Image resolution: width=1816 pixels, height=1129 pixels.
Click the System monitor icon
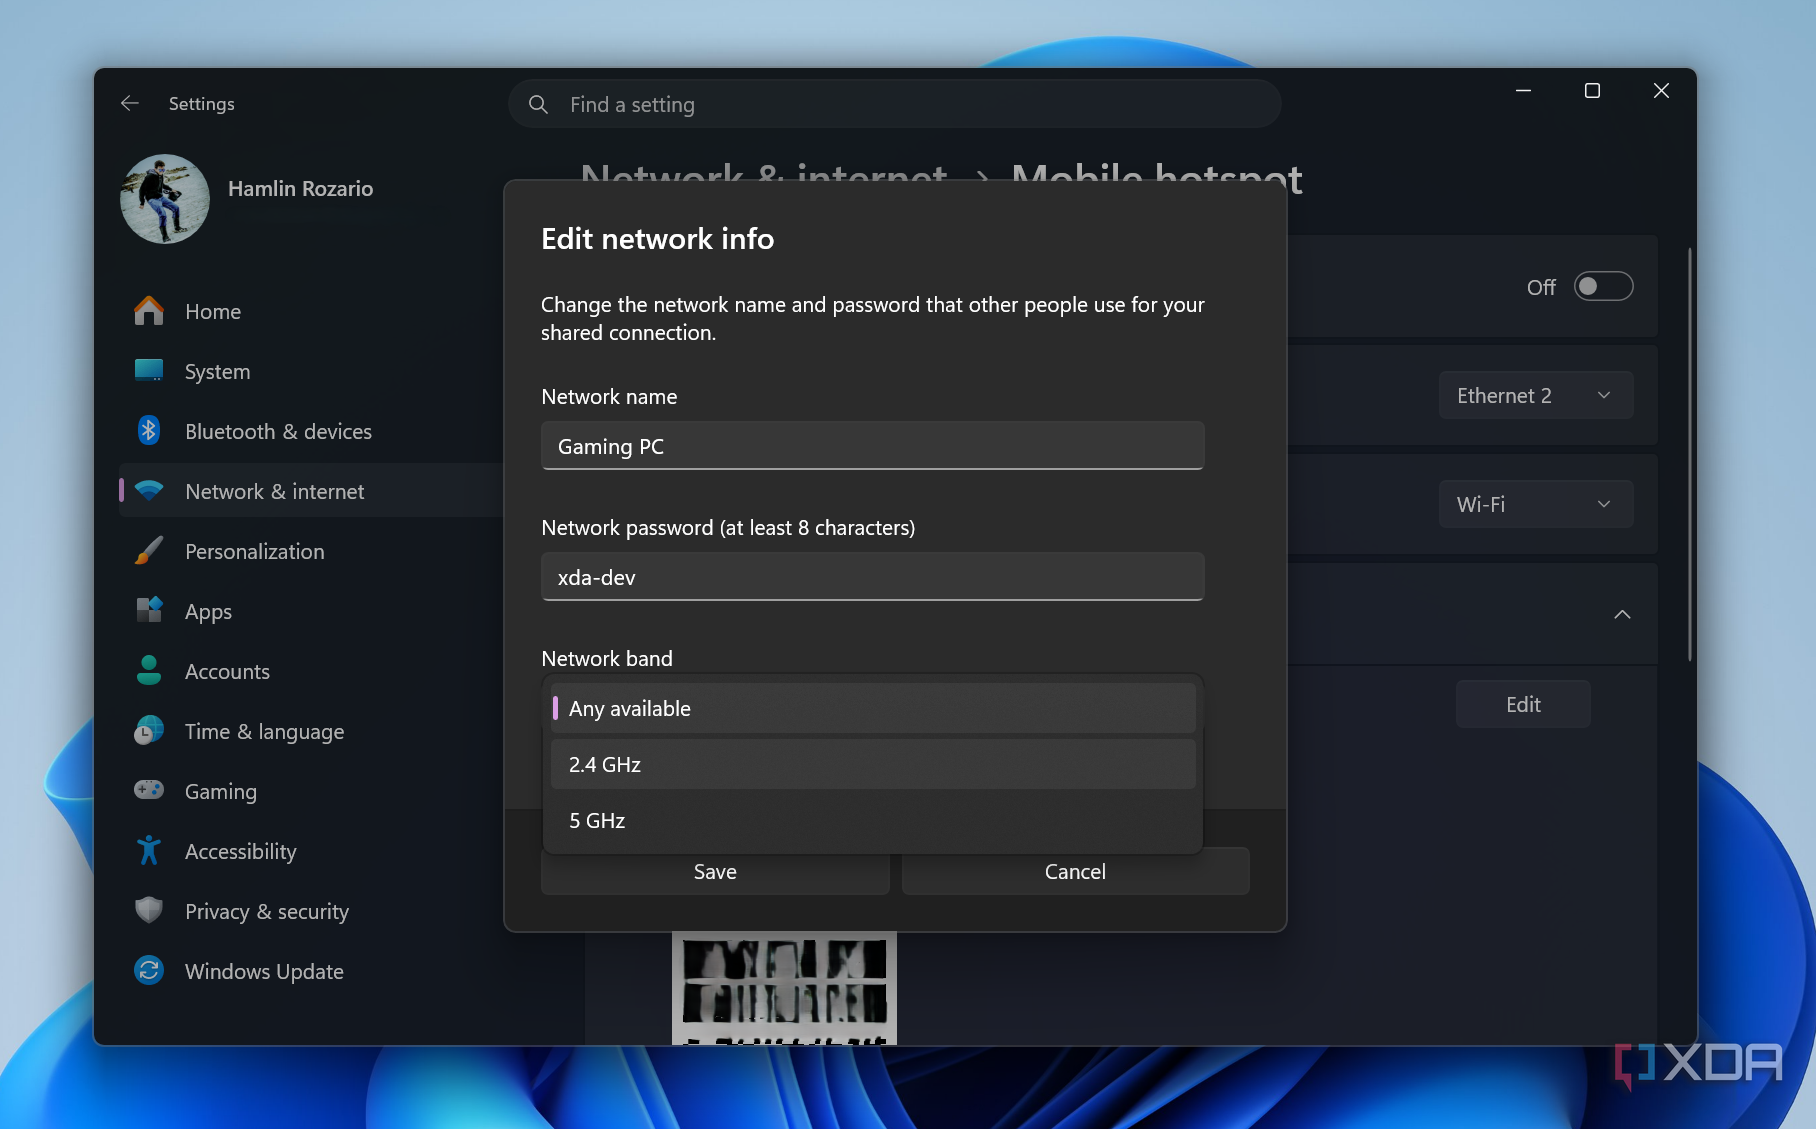(x=149, y=371)
